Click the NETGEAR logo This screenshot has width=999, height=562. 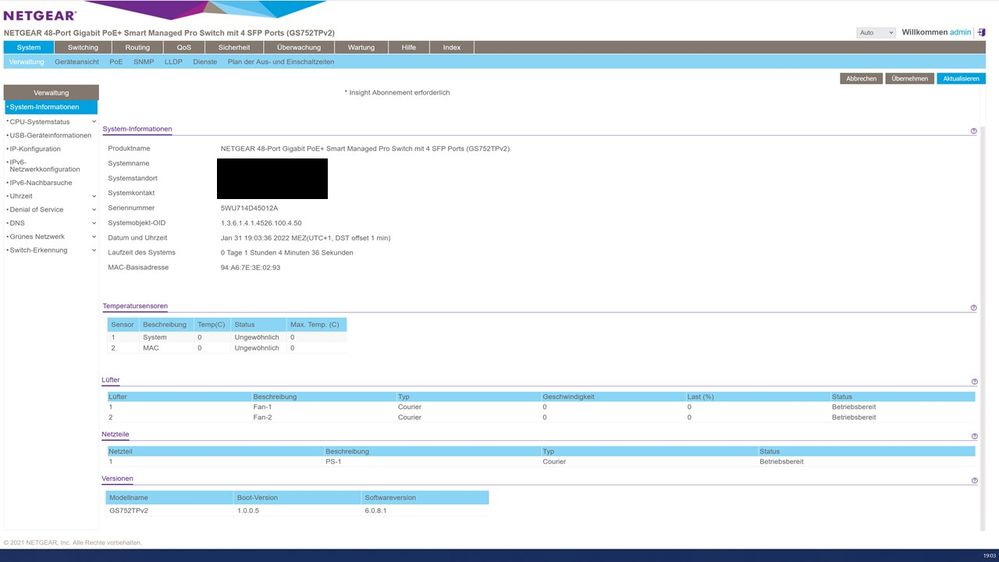[39, 15]
